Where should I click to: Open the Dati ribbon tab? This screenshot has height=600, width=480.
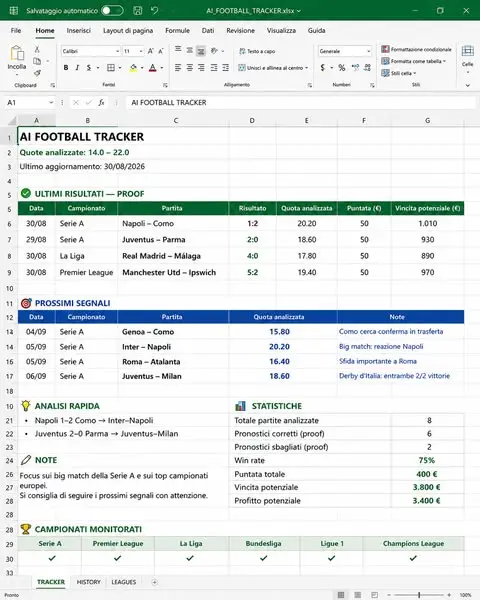point(208,31)
